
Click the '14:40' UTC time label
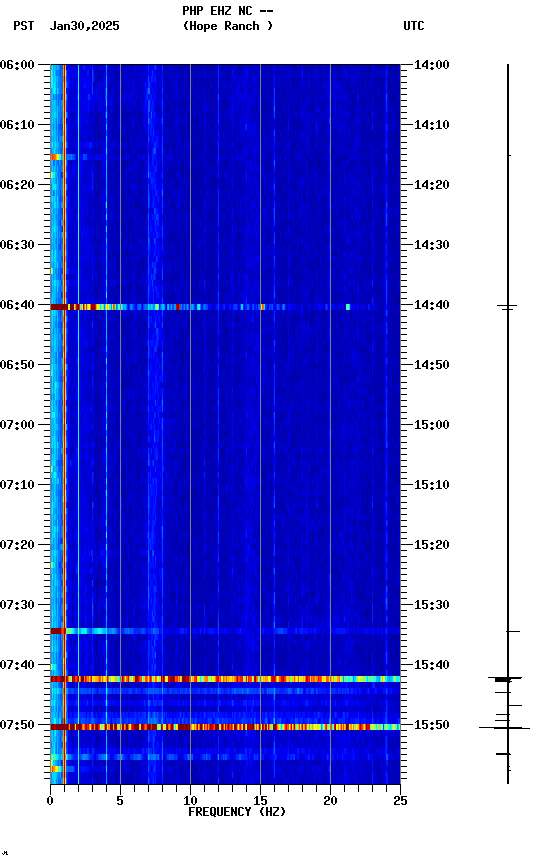[432, 305]
